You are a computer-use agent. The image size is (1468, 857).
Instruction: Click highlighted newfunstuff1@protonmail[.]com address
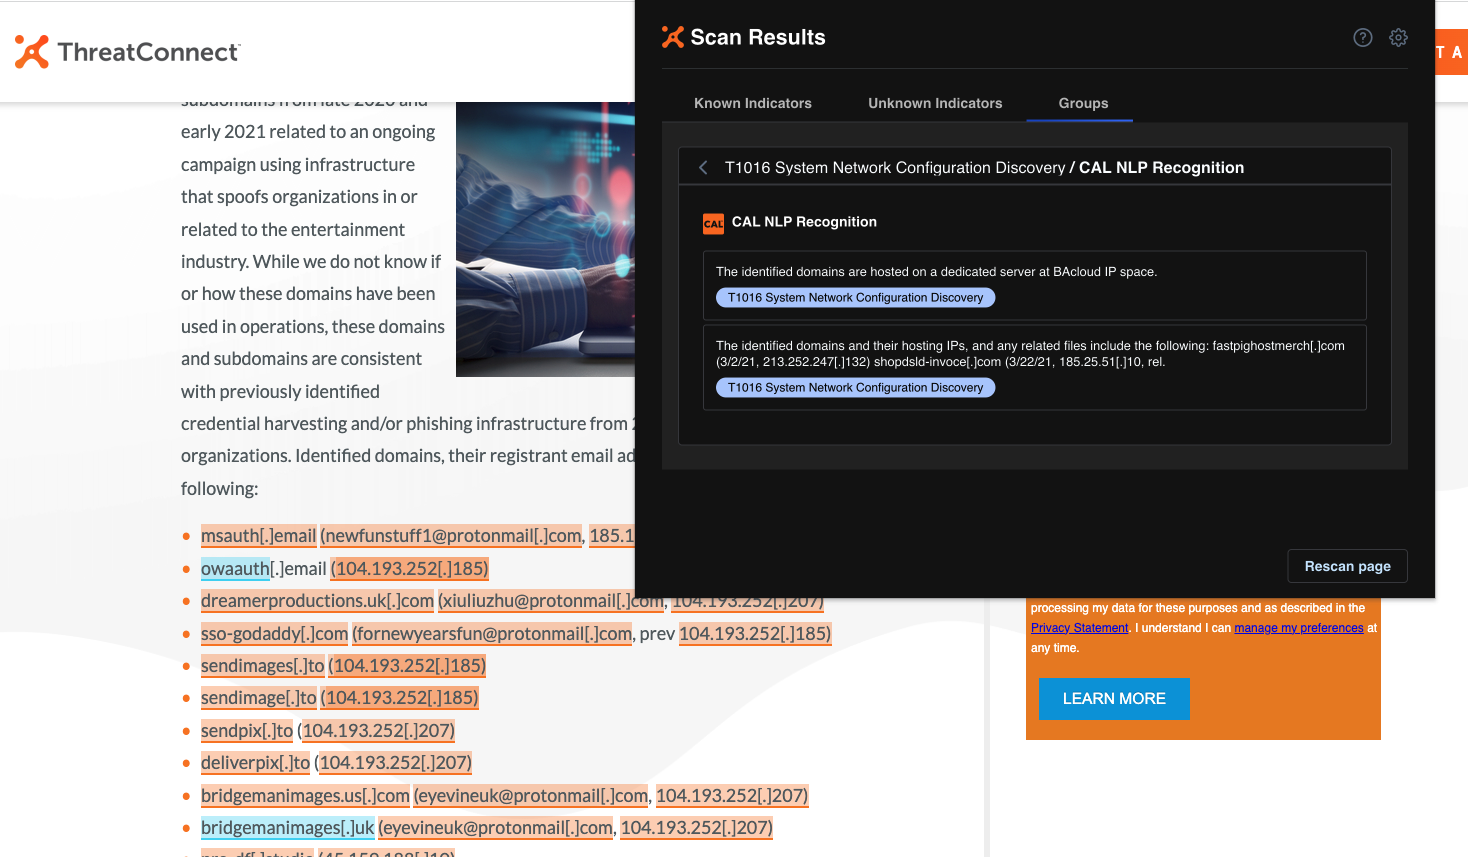click(452, 536)
